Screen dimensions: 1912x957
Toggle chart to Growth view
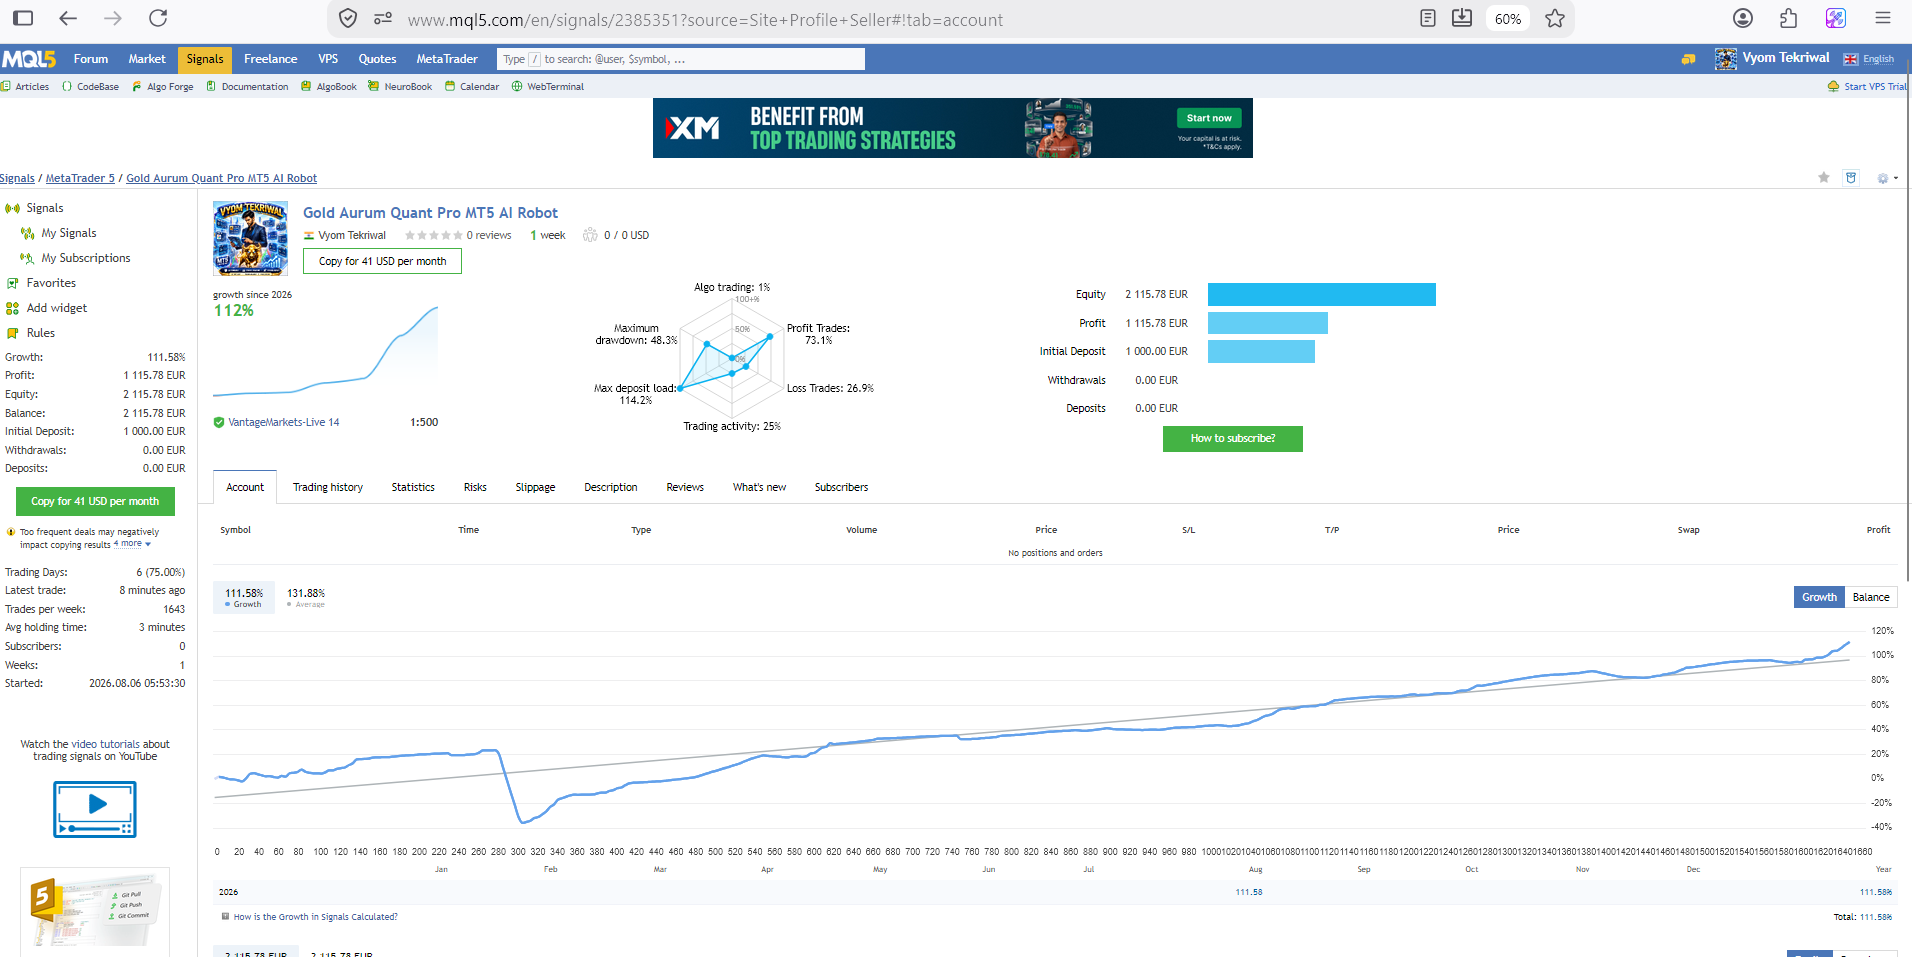coord(1819,597)
